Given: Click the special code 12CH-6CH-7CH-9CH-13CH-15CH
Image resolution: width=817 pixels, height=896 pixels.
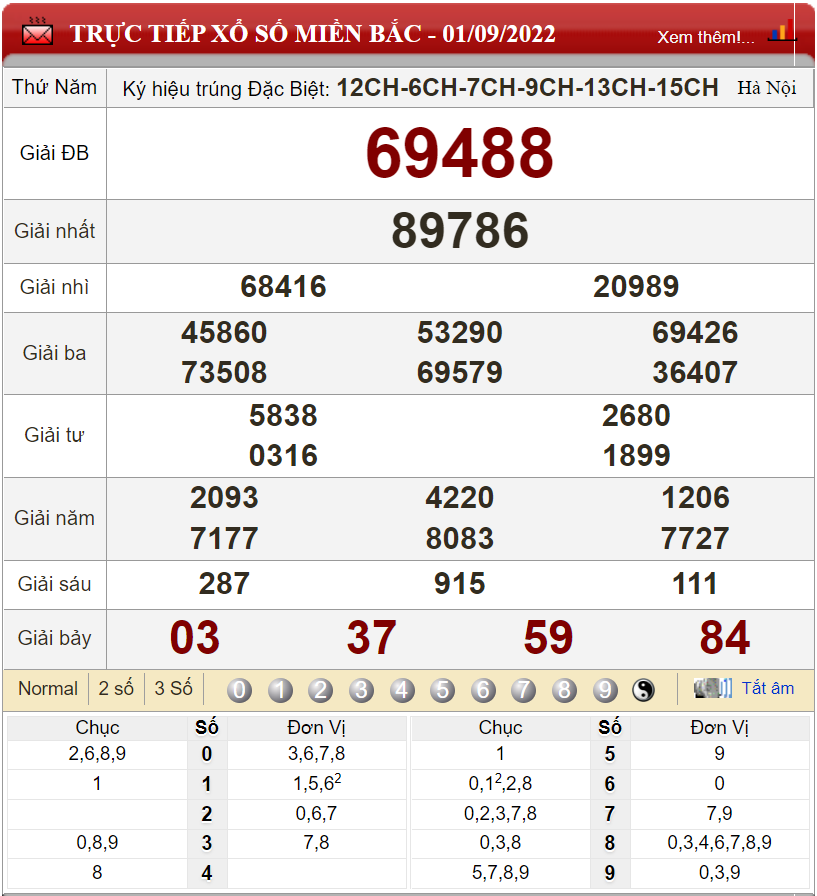Looking at the screenshot, I should 527,88.
